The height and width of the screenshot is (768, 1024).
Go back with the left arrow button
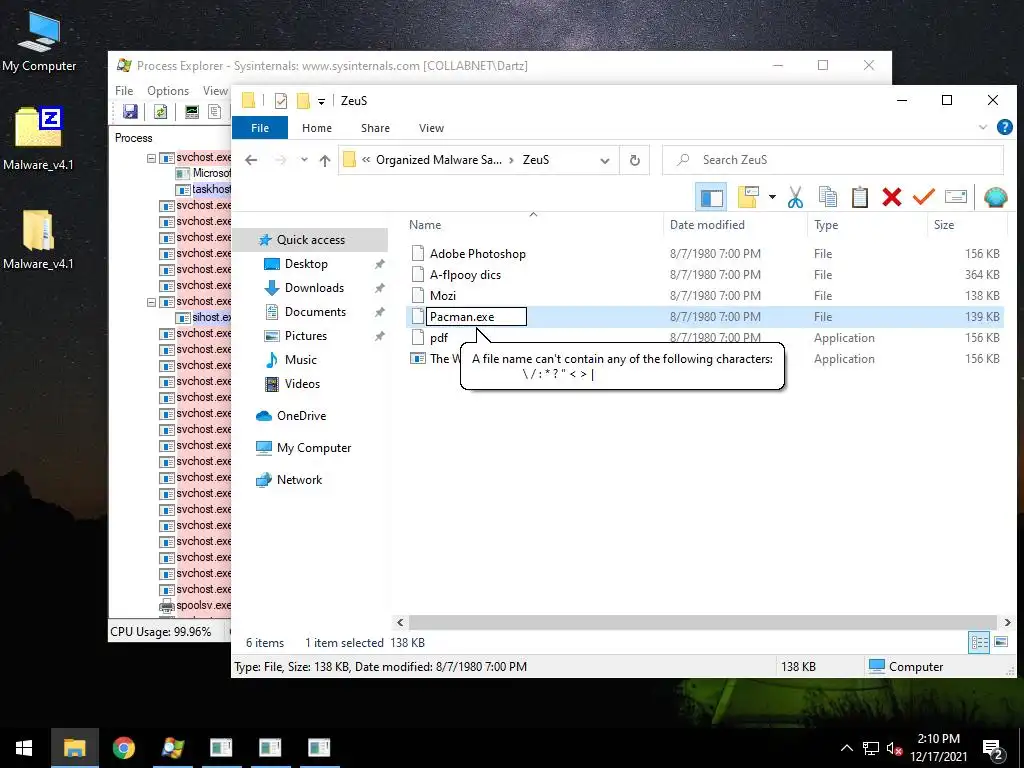(x=251, y=160)
